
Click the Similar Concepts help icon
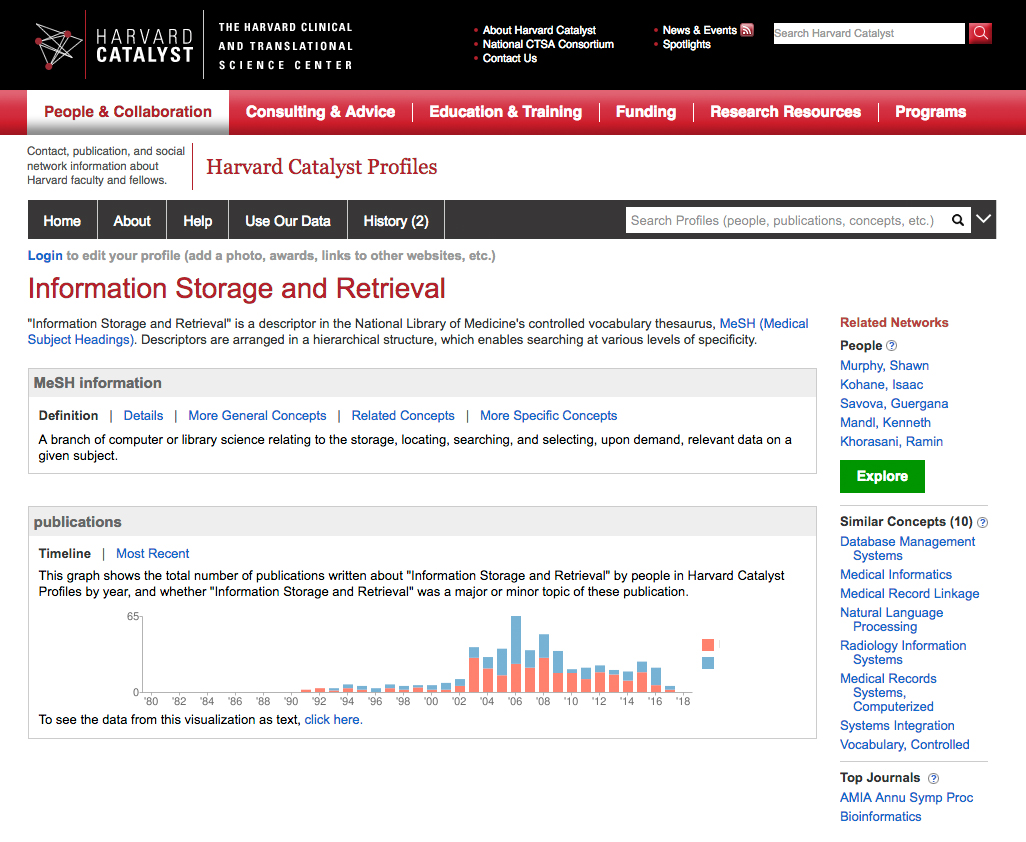tap(982, 522)
